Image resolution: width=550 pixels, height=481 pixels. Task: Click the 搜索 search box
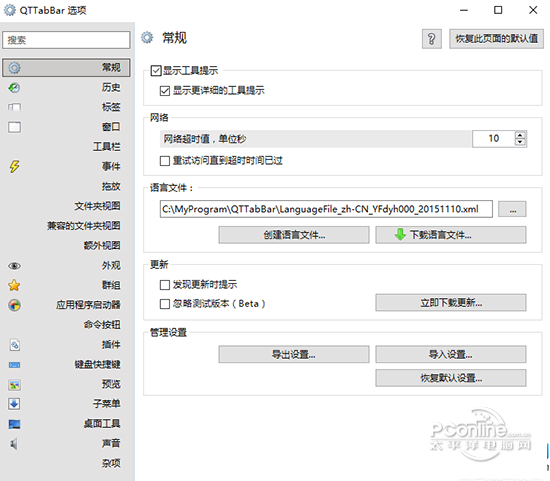click(66, 40)
